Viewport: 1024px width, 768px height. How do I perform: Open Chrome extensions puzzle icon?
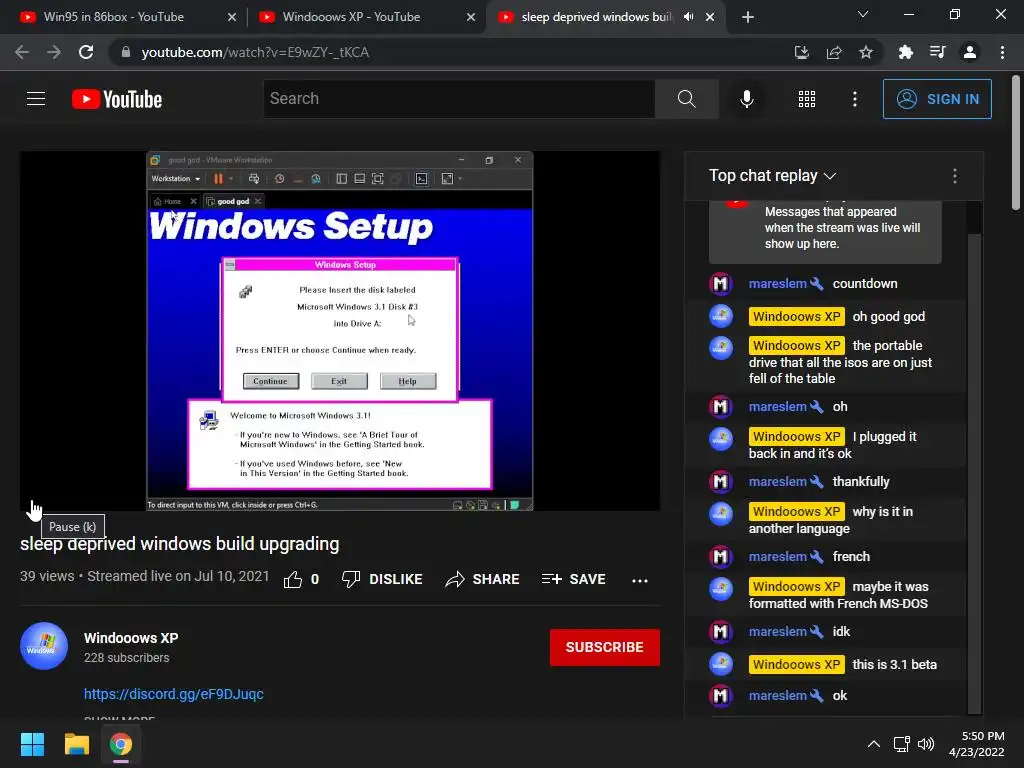905,52
